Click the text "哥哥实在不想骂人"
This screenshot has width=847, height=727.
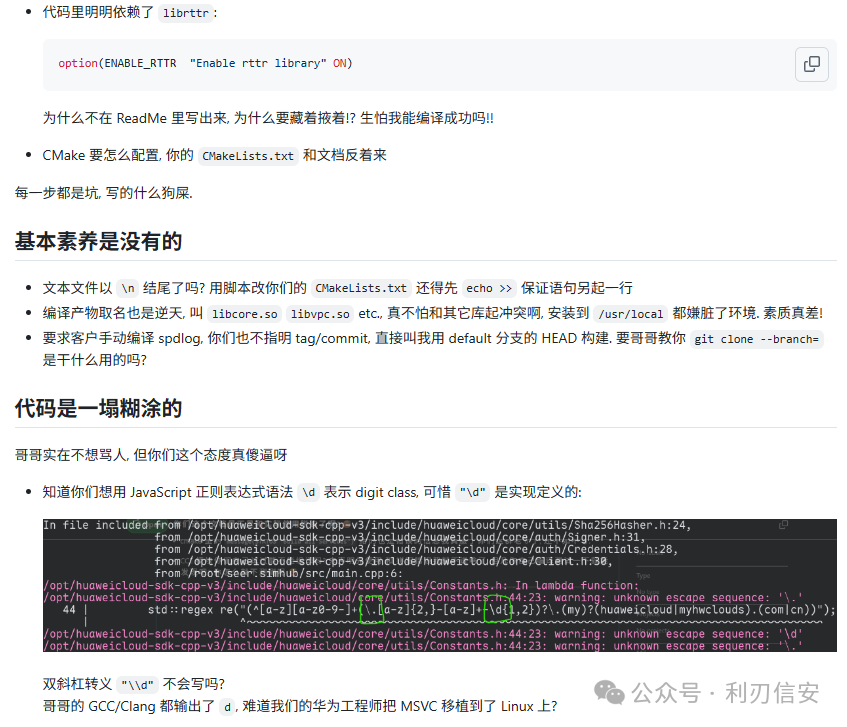[x=71, y=455]
